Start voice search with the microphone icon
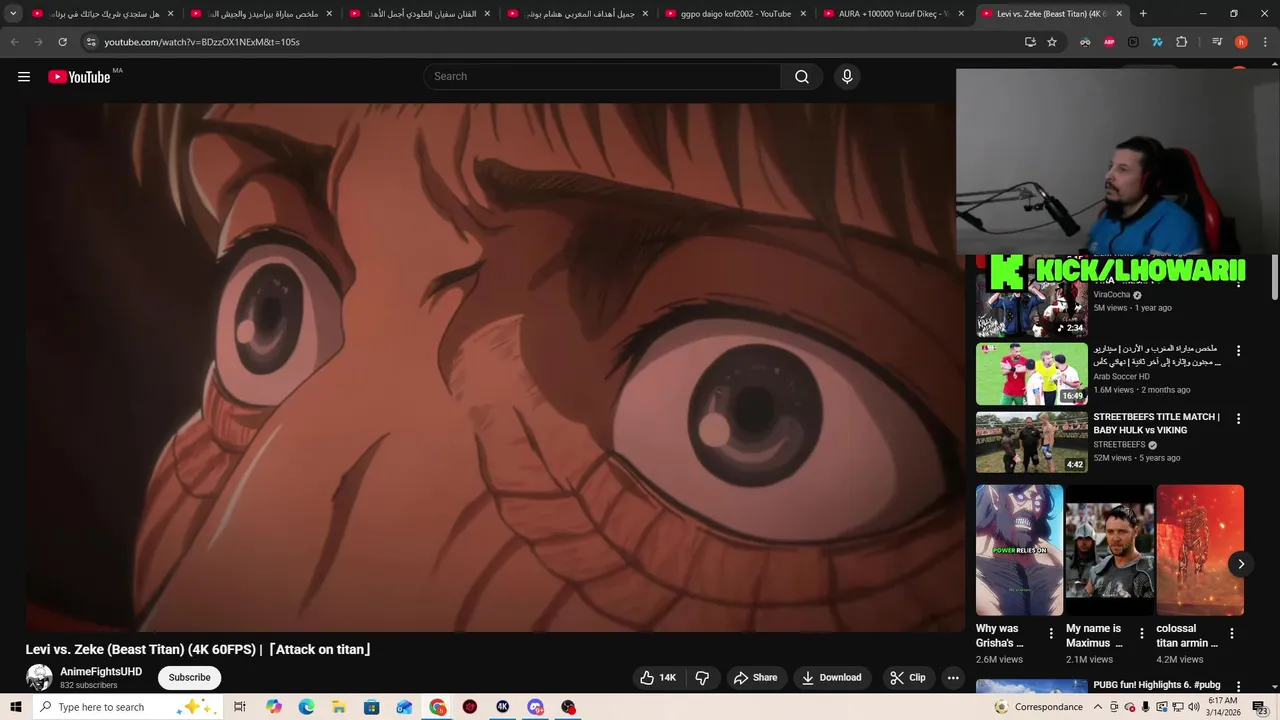Viewport: 1280px width, 720px height. pos(847,77)
